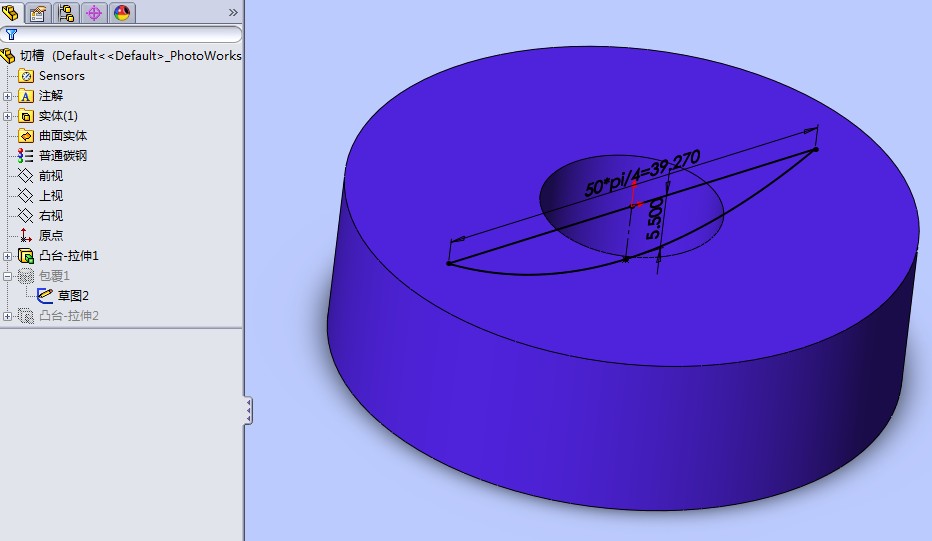Open the FeatureManager design tree tab

tap(11, 12)
